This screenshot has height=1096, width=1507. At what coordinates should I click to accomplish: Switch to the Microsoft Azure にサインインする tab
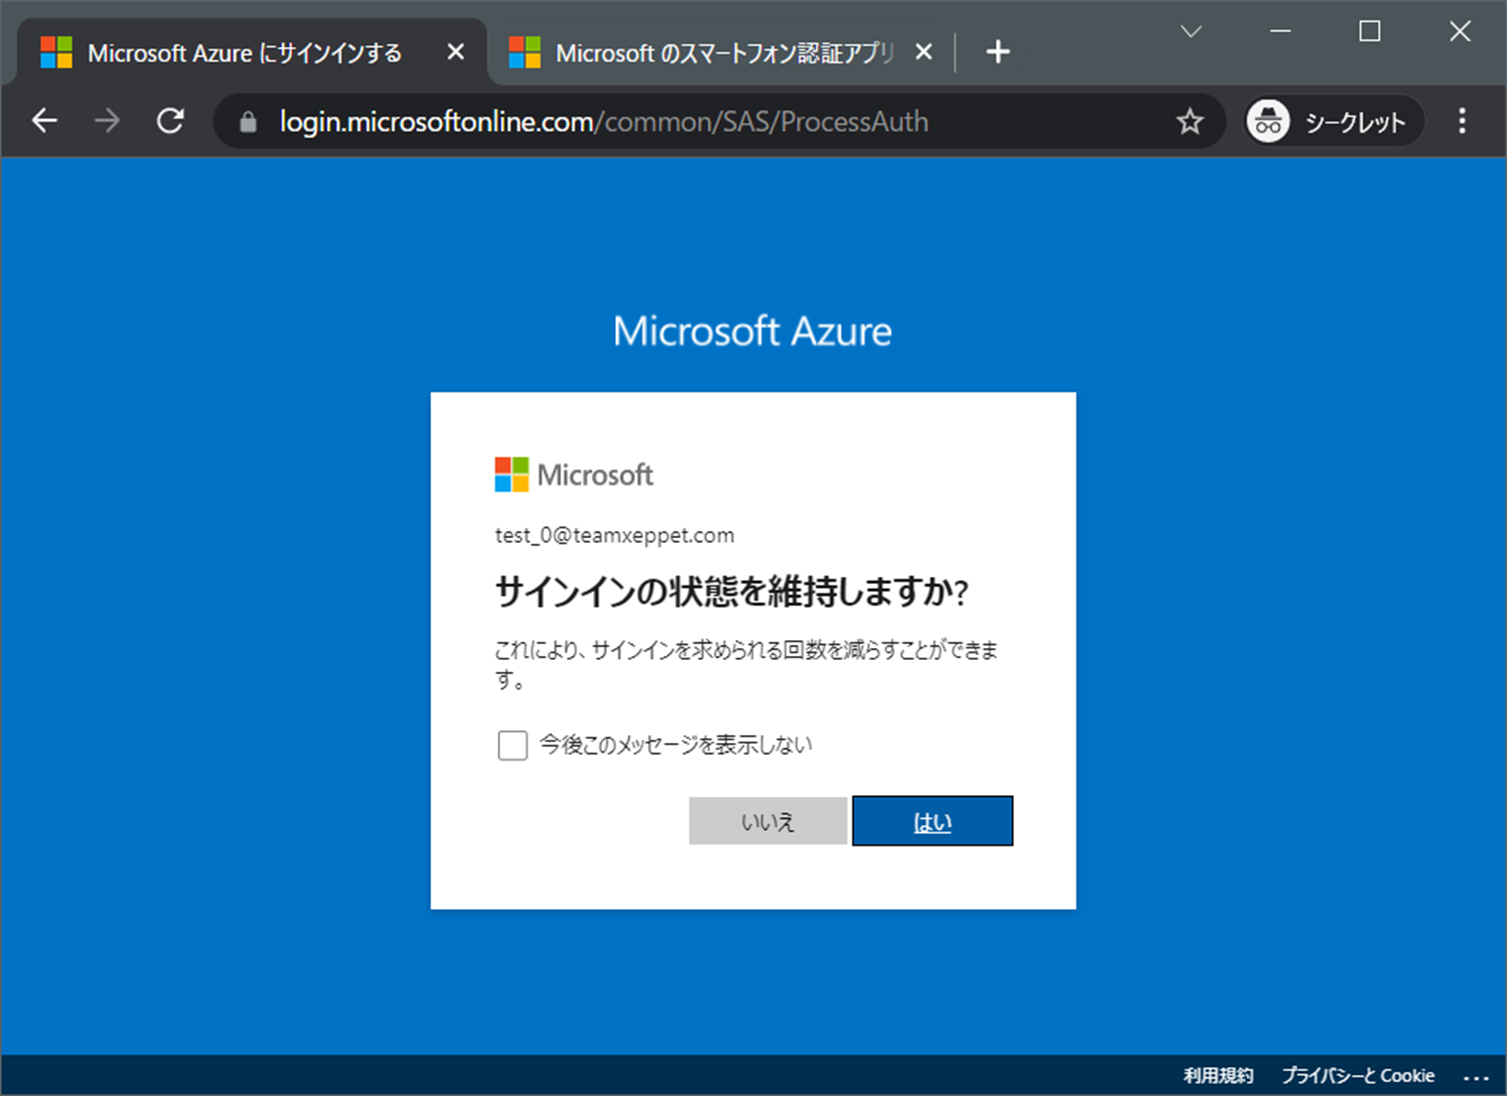(x=245, y=53)
